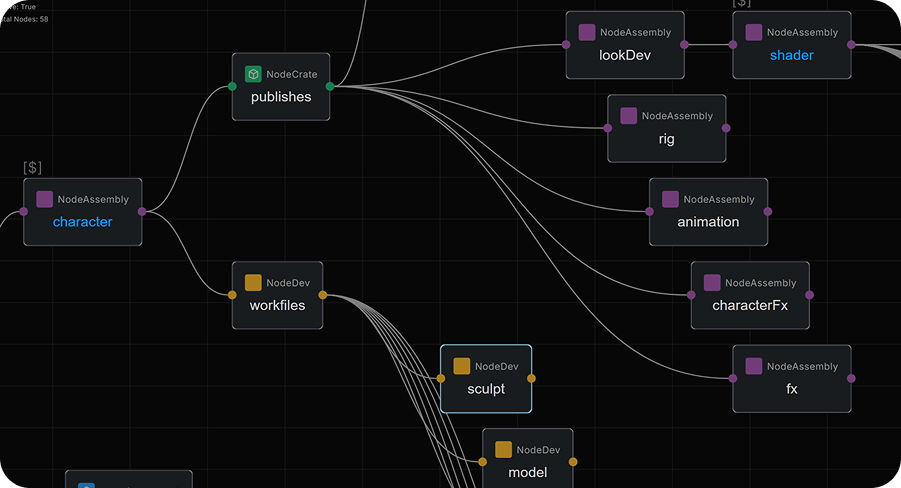Image resolution: width=901 pixels, height=488 pixels.
Task: Click the green crate icon on publishes node
Action: (253, 74)
